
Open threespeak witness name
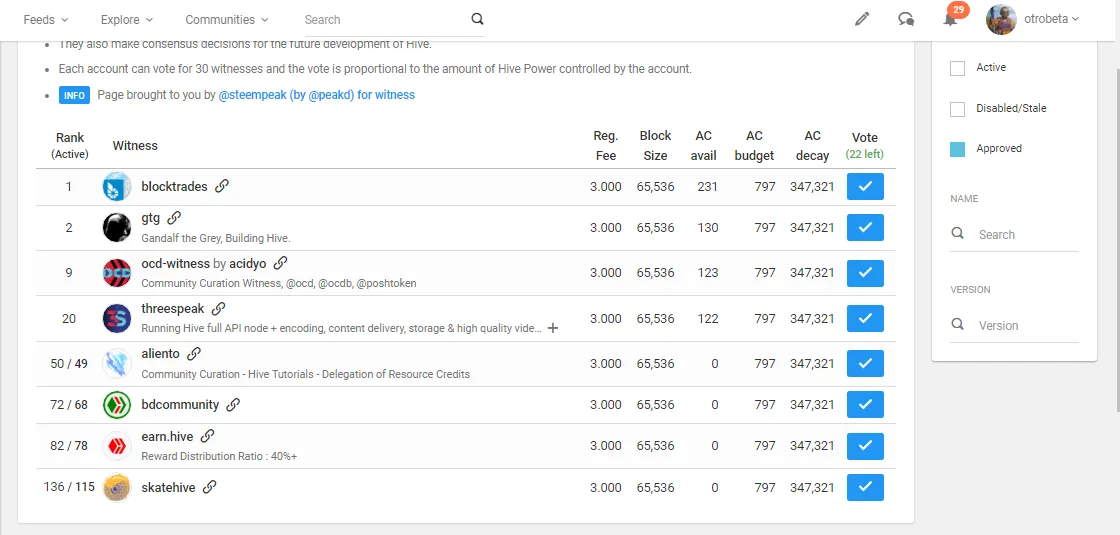pos(173,309)
